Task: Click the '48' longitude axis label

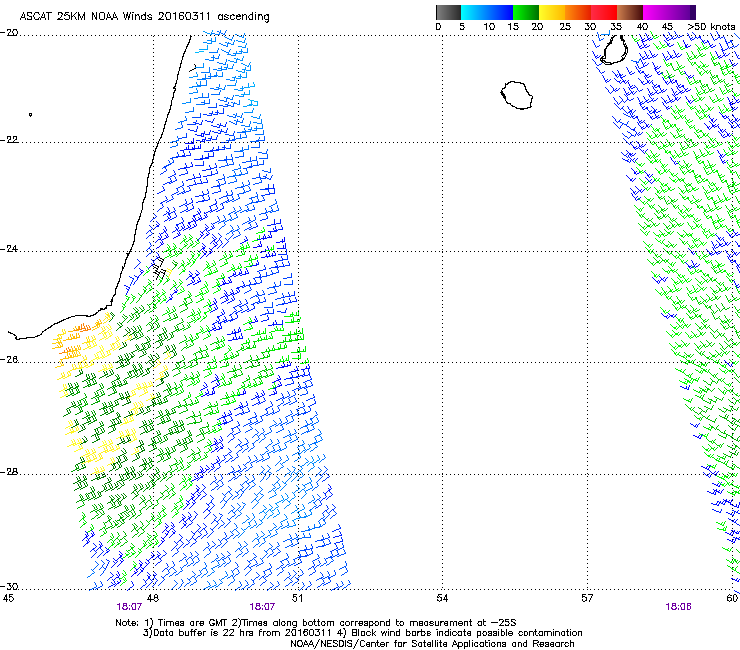Action: coord(152,598)
